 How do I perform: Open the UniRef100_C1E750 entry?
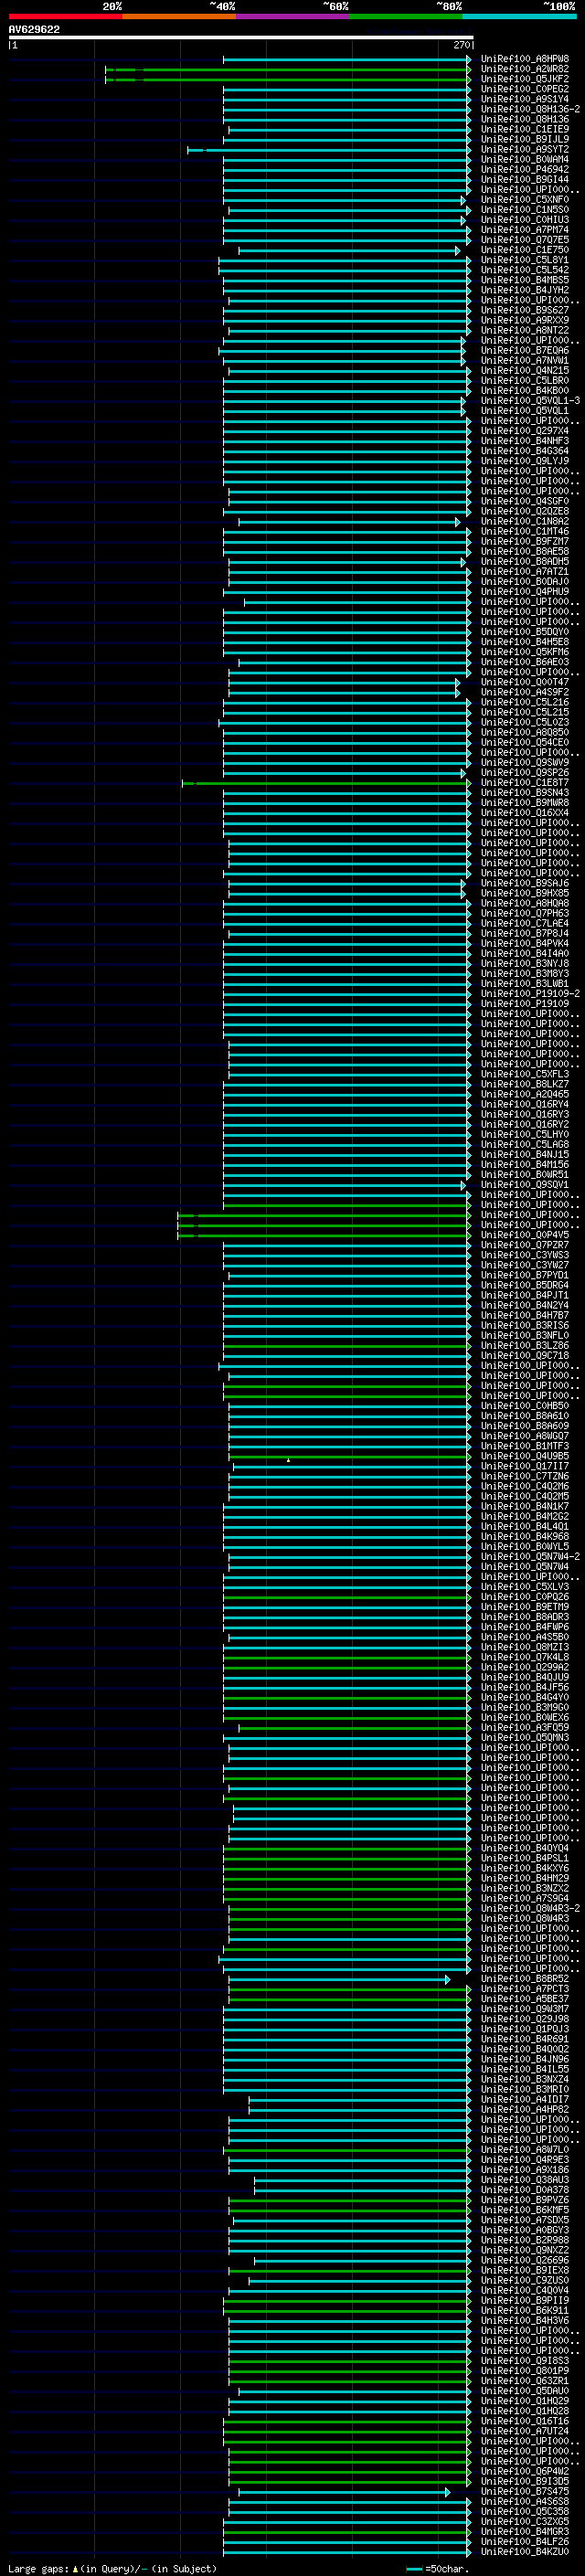524,250
